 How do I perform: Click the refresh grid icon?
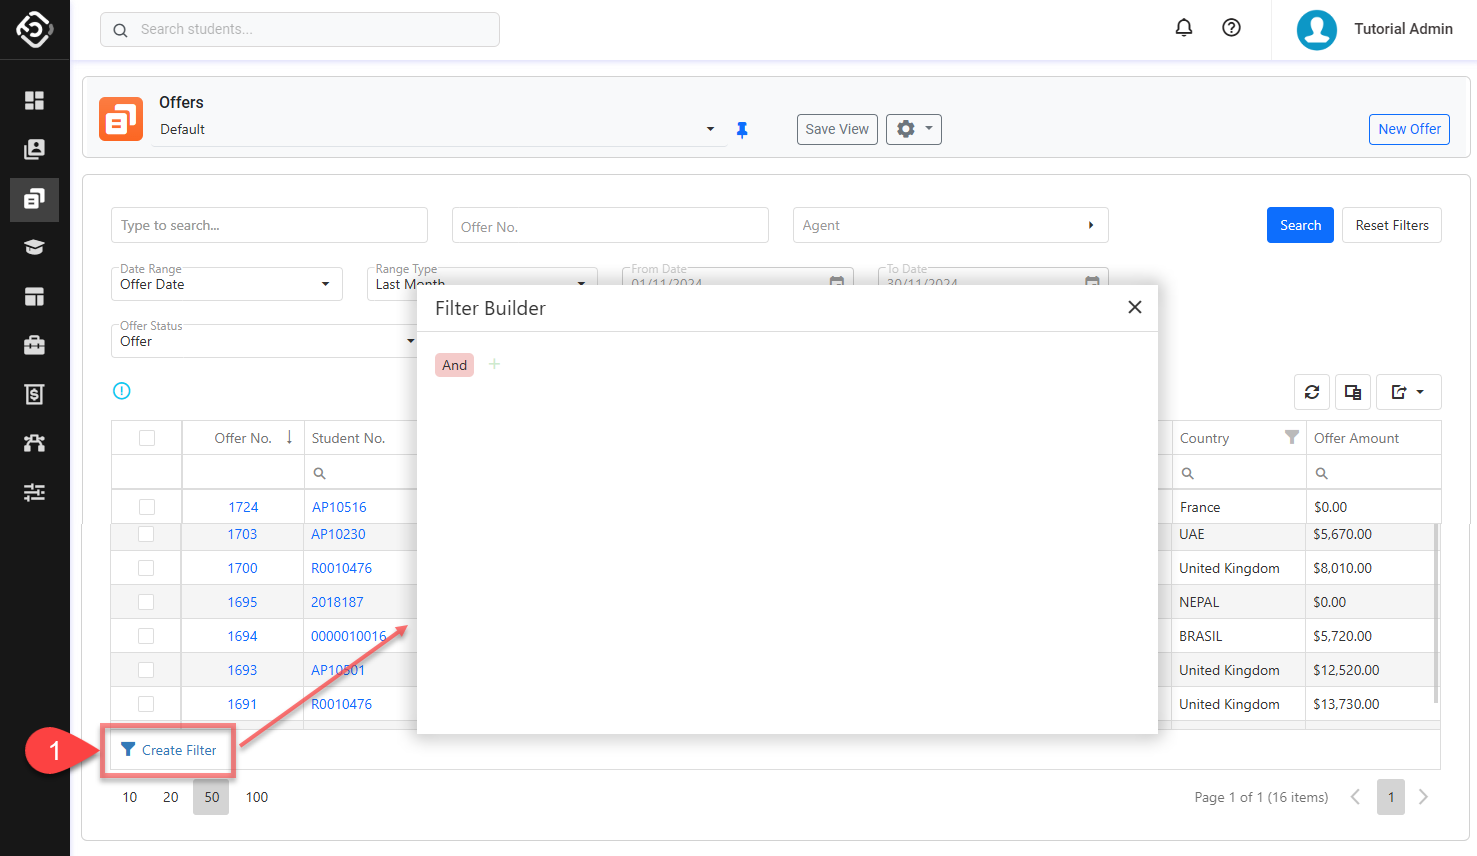pyautogui.click(x=1312, y=392)
